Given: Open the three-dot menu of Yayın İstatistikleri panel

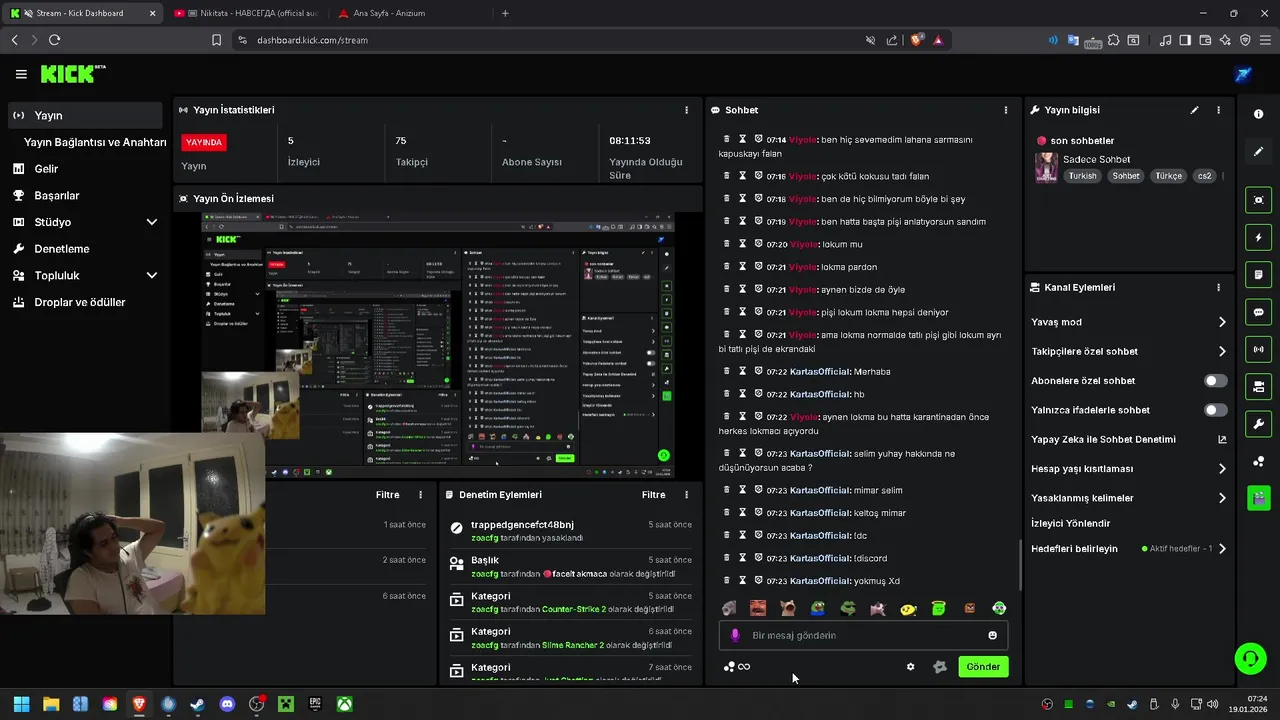Looking at the screenshot, I should tap(686, 110).
